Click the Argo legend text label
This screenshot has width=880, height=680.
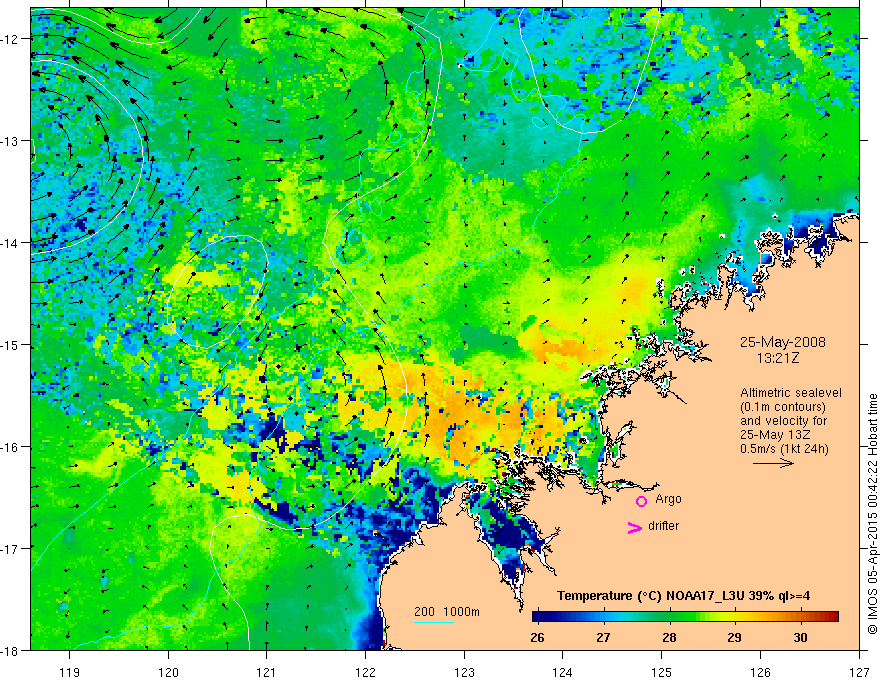pos(668,499)
